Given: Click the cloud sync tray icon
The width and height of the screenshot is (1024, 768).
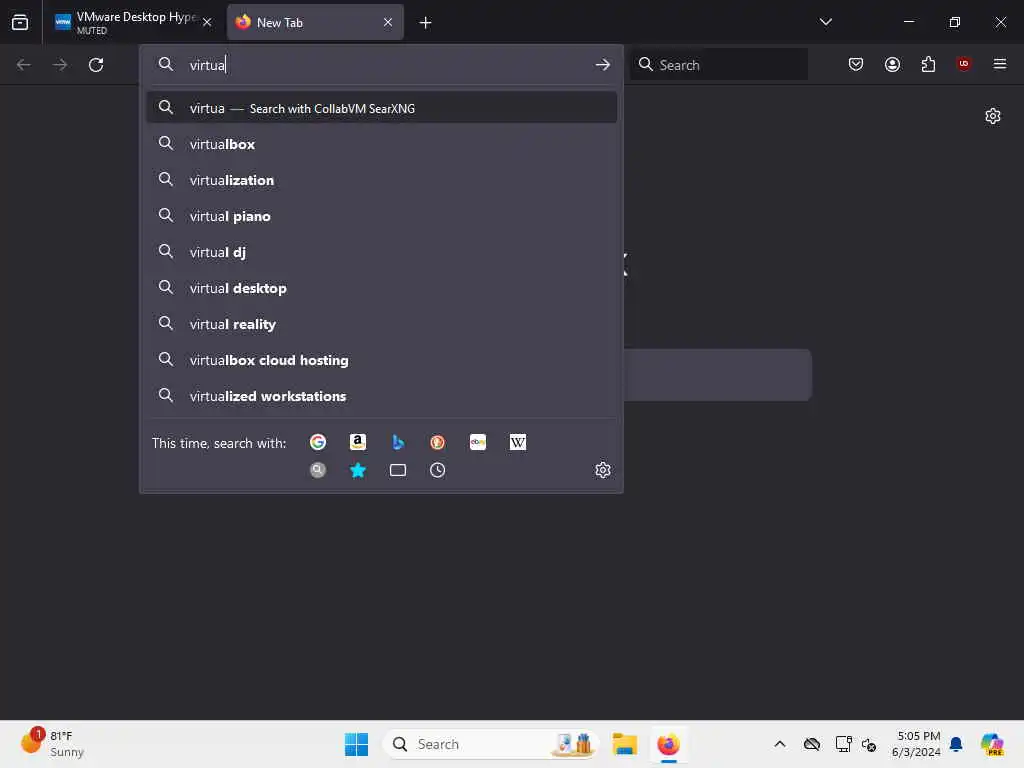Looking at the screenshot, I should click(812, 744).
